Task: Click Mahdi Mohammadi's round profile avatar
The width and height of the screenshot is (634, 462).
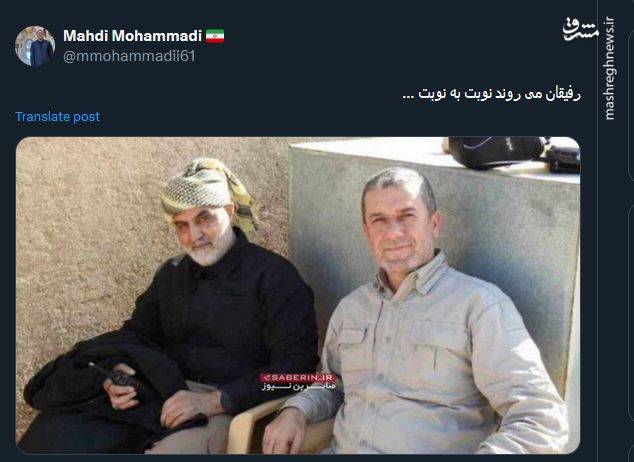Action: [x=35, y=46]
